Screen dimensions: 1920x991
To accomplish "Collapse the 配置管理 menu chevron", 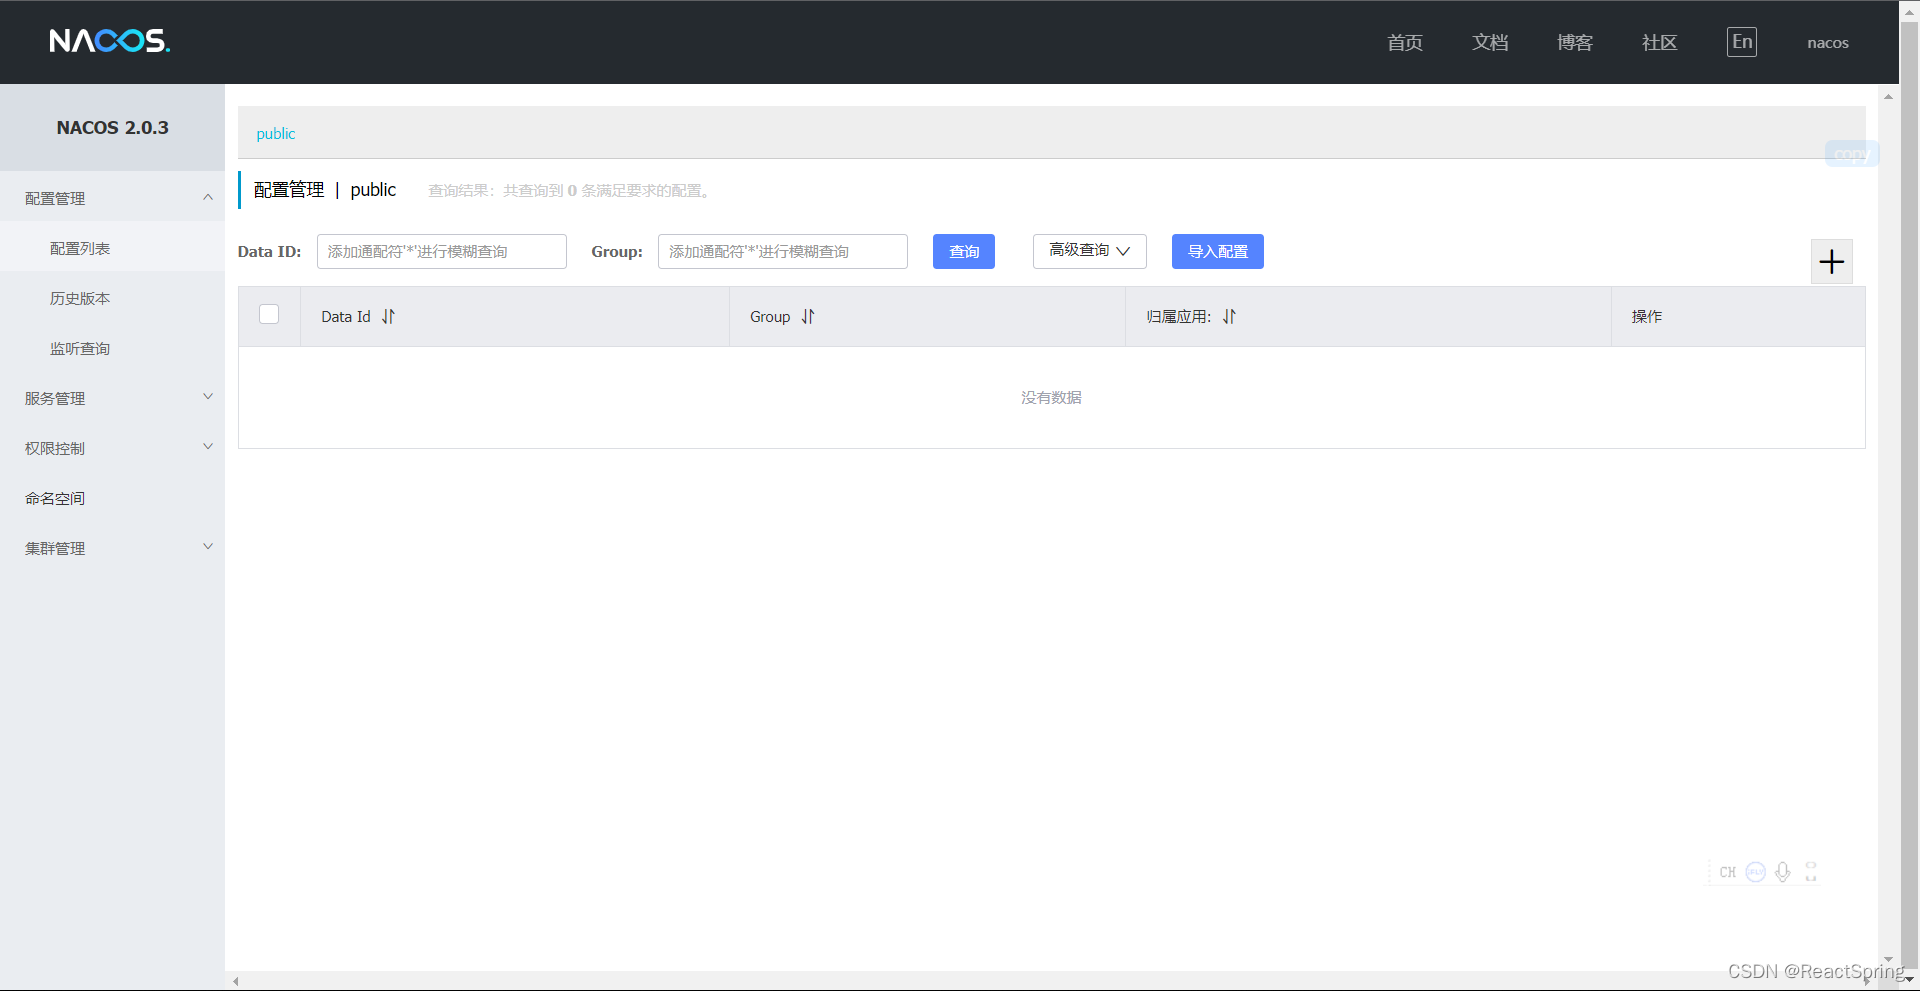I will [x=208, y=197].
